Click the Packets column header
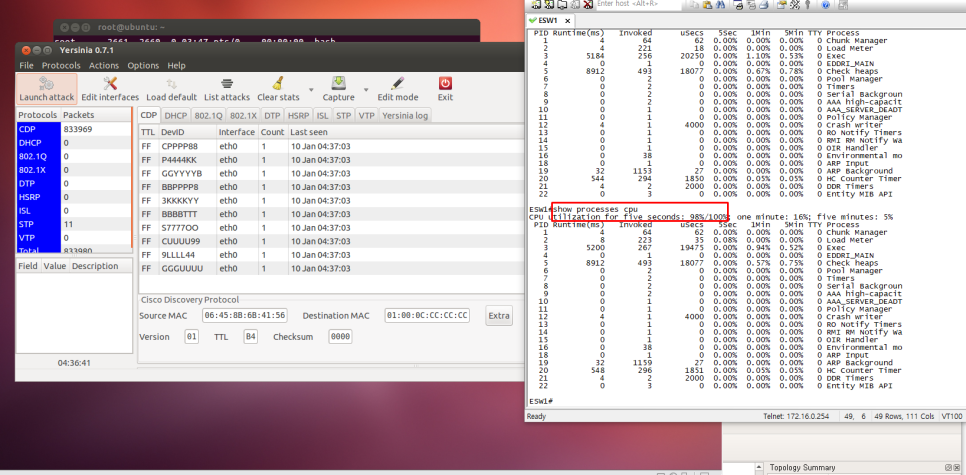The height and width of the screenshot is (475, 966). click(95, 115)
